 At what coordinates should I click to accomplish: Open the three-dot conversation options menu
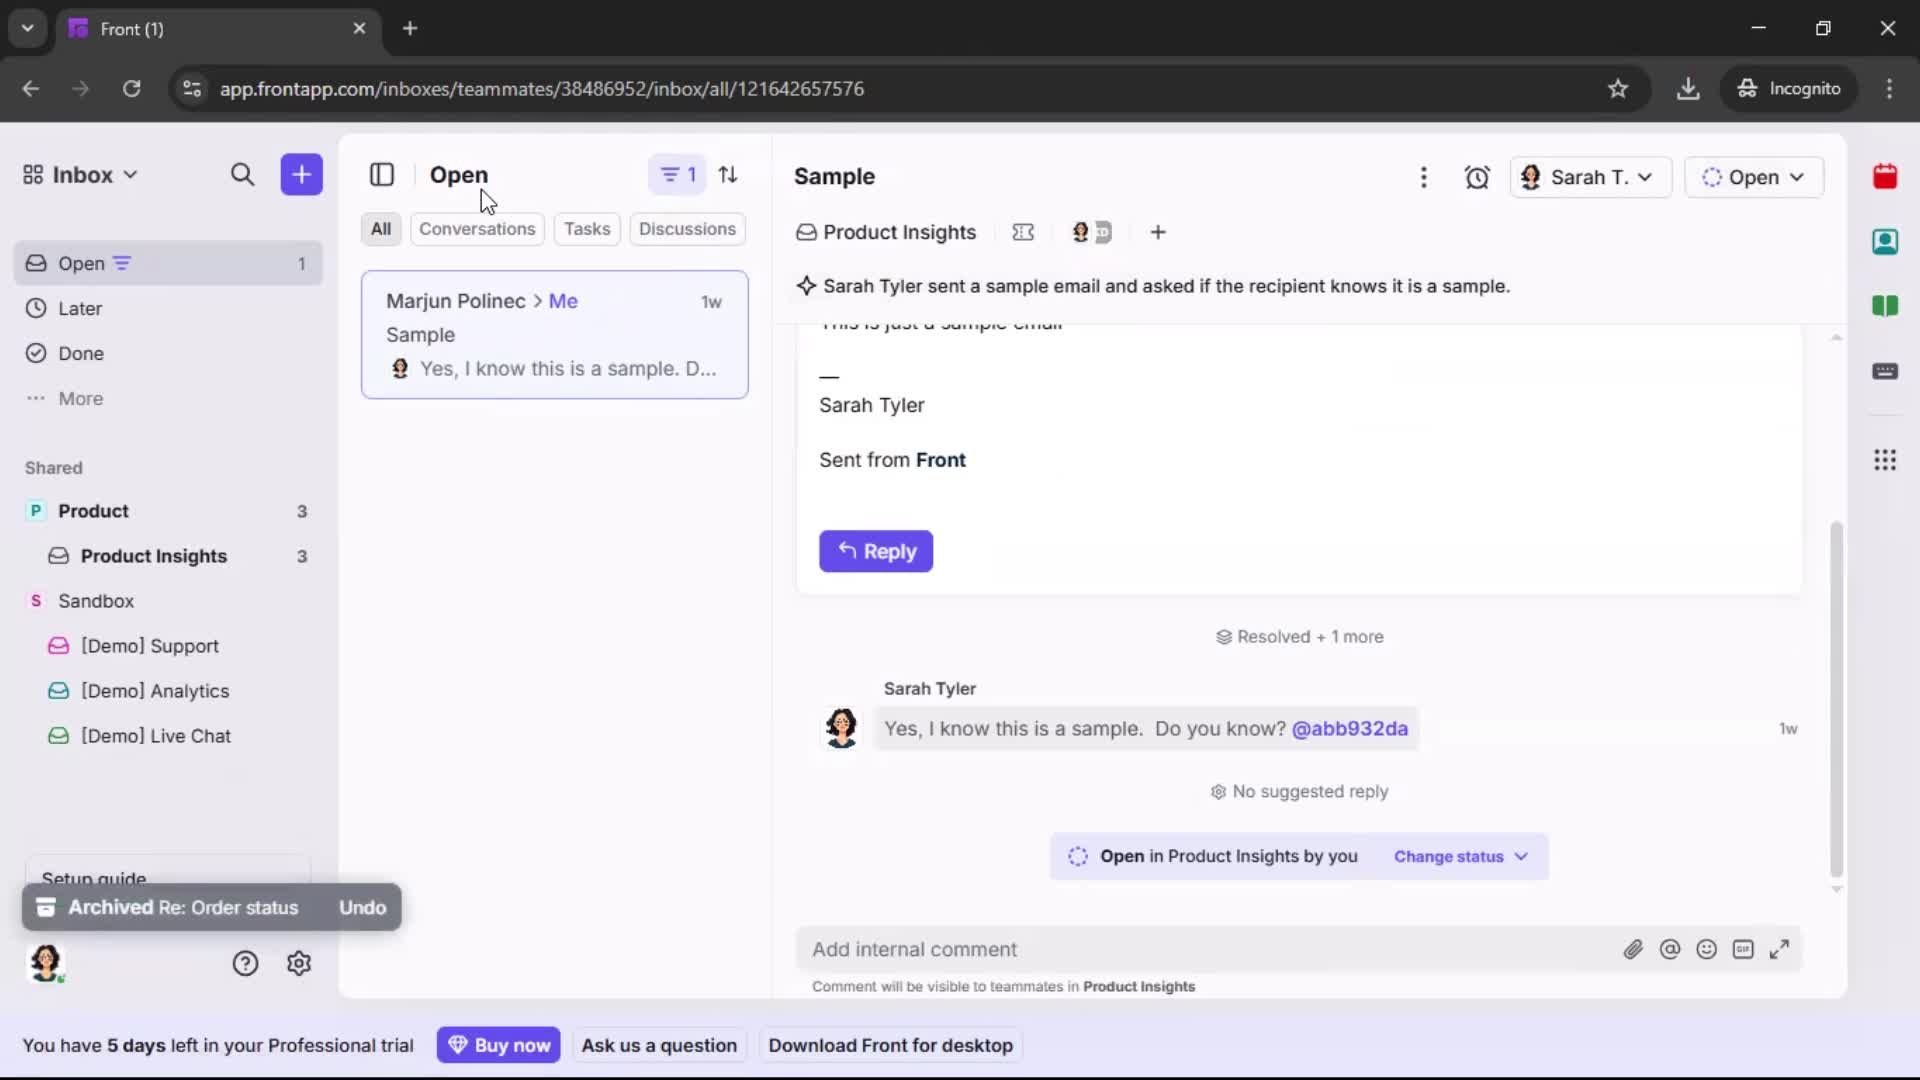point(1424,177)
